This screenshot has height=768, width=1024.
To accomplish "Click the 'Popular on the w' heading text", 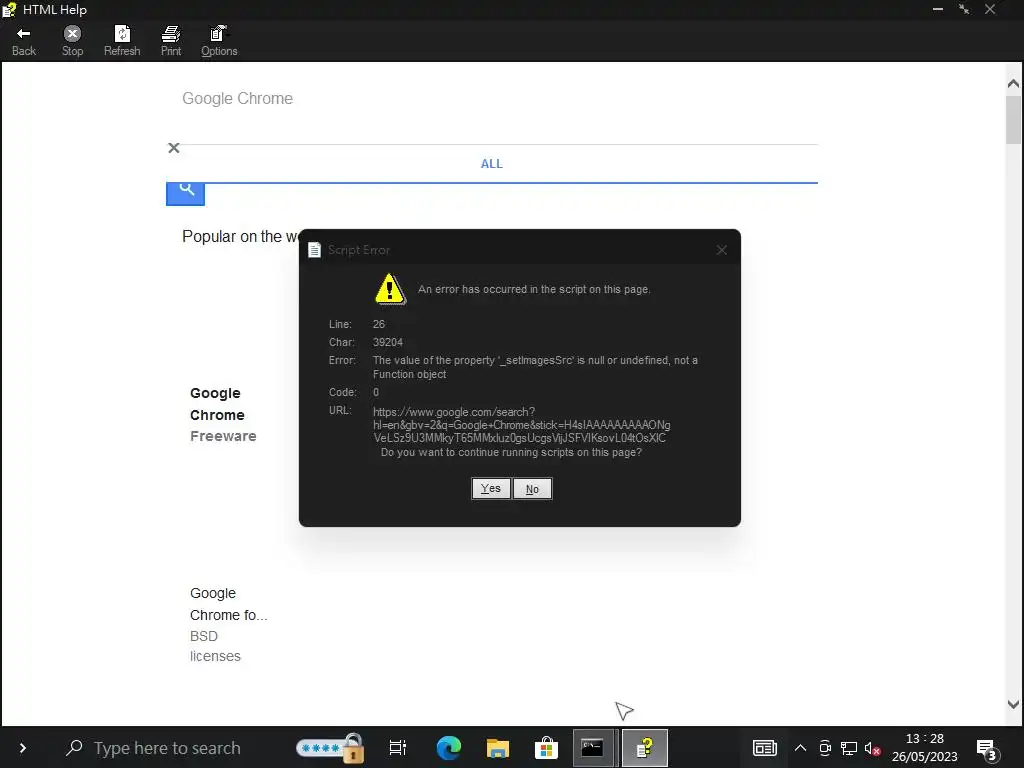I will [240, 236].
